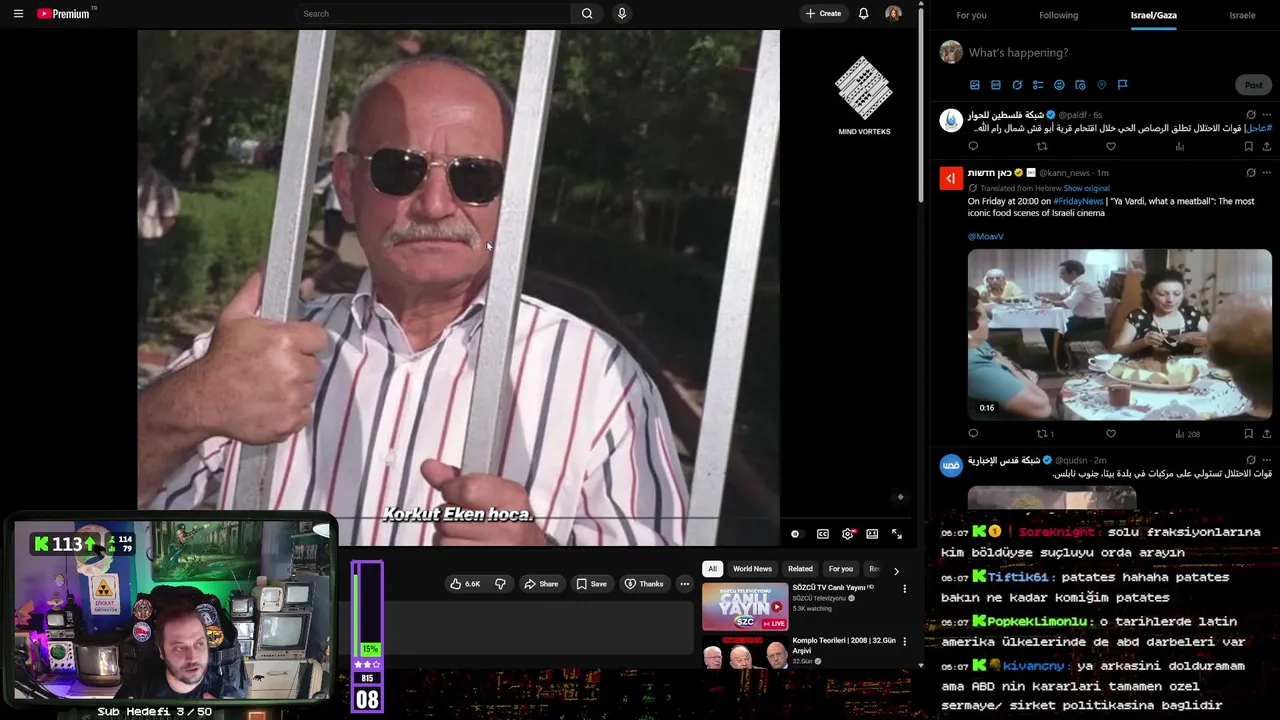
Task: Open the @MoavV mention link
Action: pyautogui.click(x=985, y=237)
